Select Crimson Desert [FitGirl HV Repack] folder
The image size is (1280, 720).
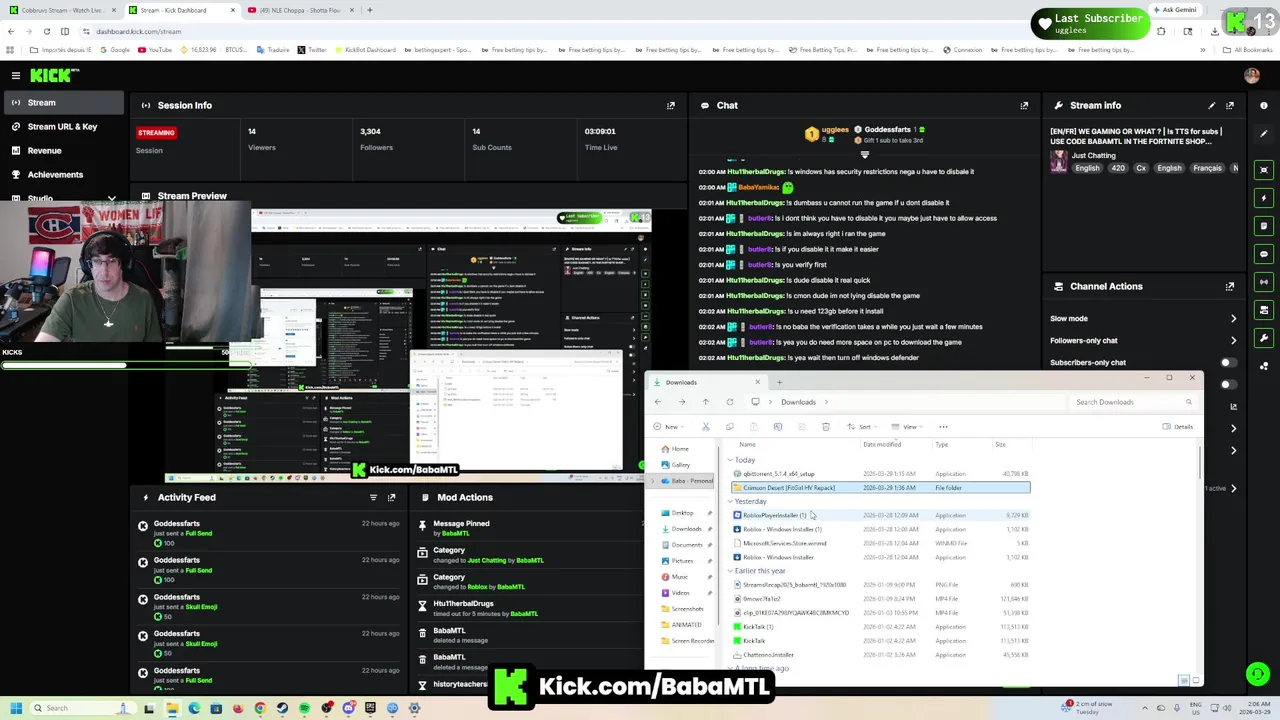pos(880,488)
